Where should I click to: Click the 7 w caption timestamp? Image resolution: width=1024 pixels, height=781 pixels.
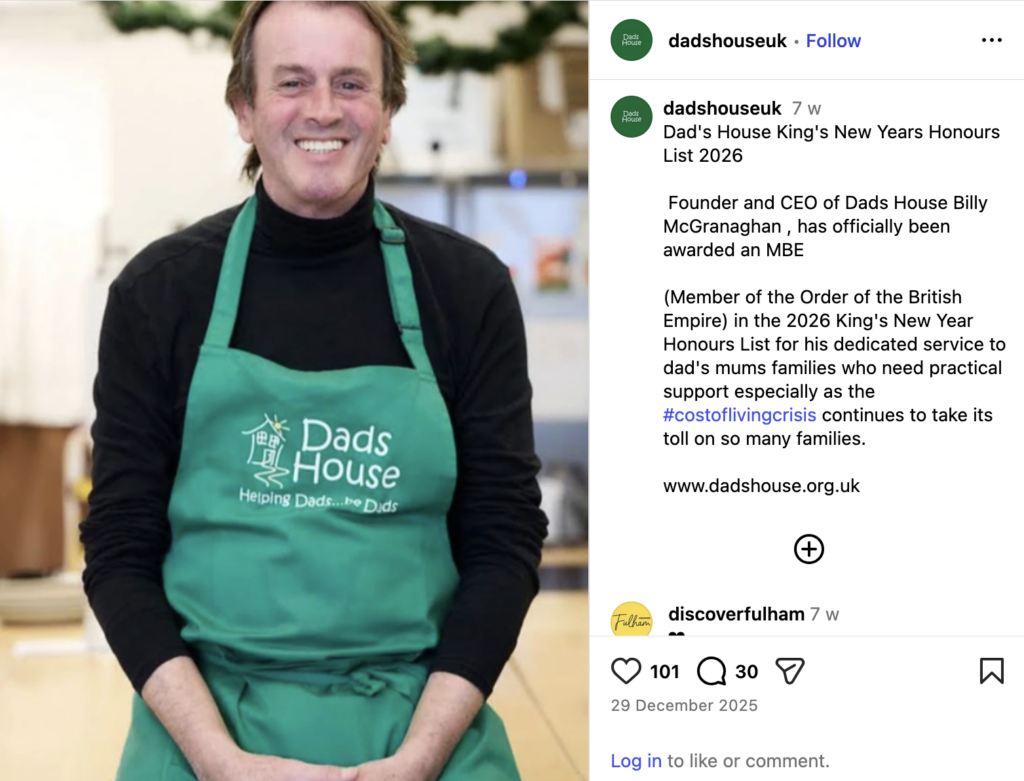pyautogui.click(x=807, y=109)
